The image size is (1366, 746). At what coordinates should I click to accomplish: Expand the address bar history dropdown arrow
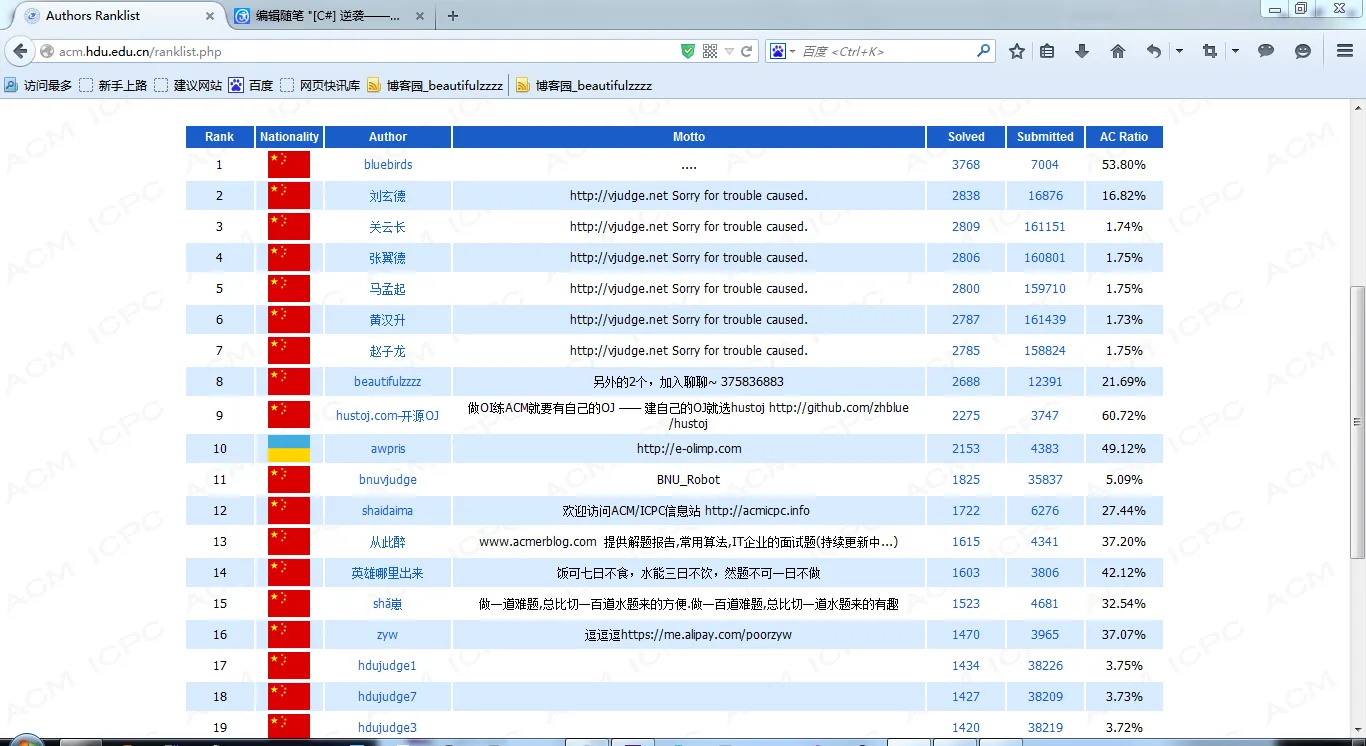click(730, 51)
